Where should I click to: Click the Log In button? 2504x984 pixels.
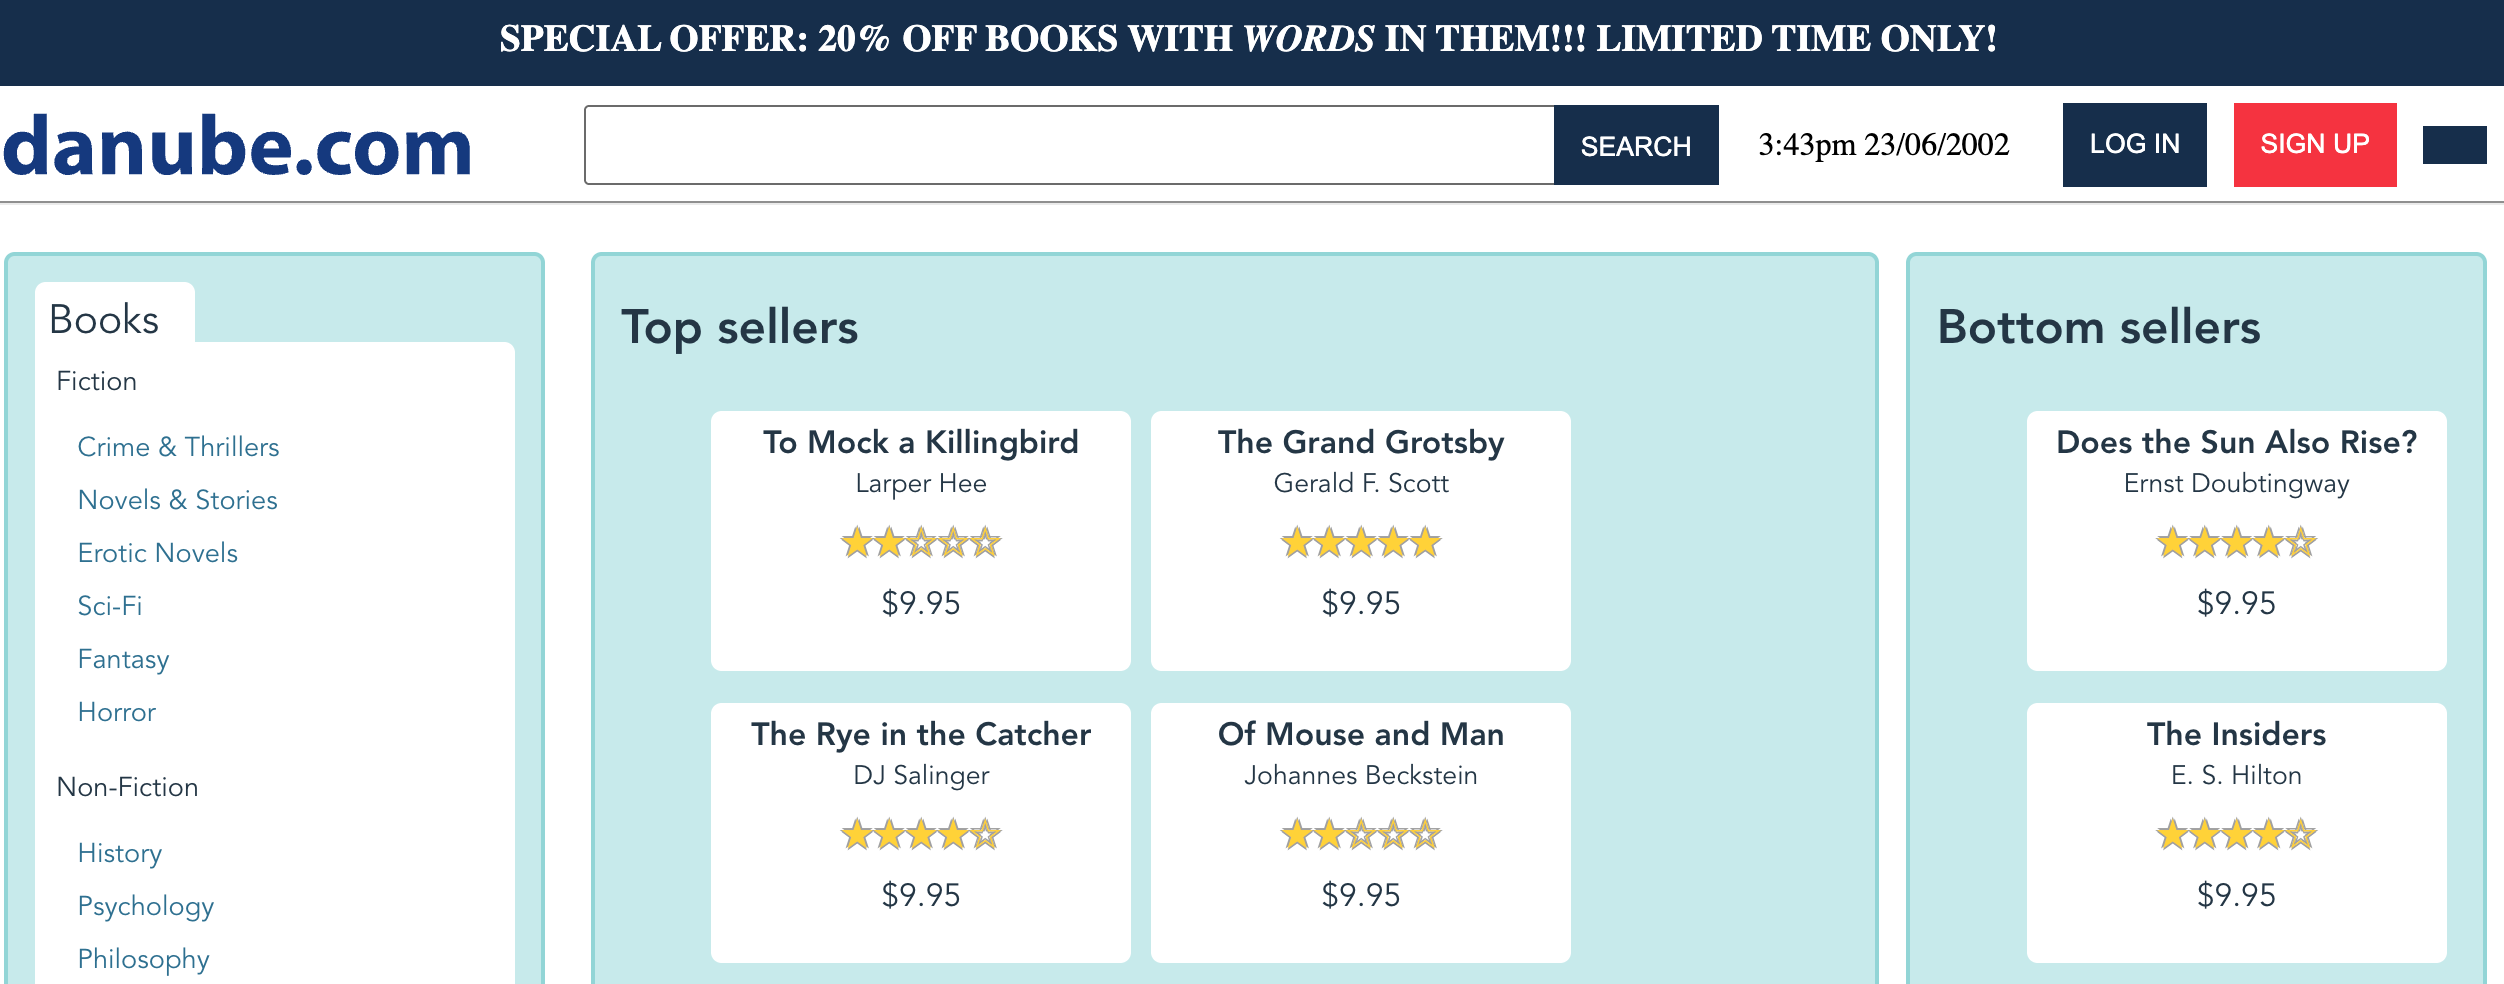2134,145
